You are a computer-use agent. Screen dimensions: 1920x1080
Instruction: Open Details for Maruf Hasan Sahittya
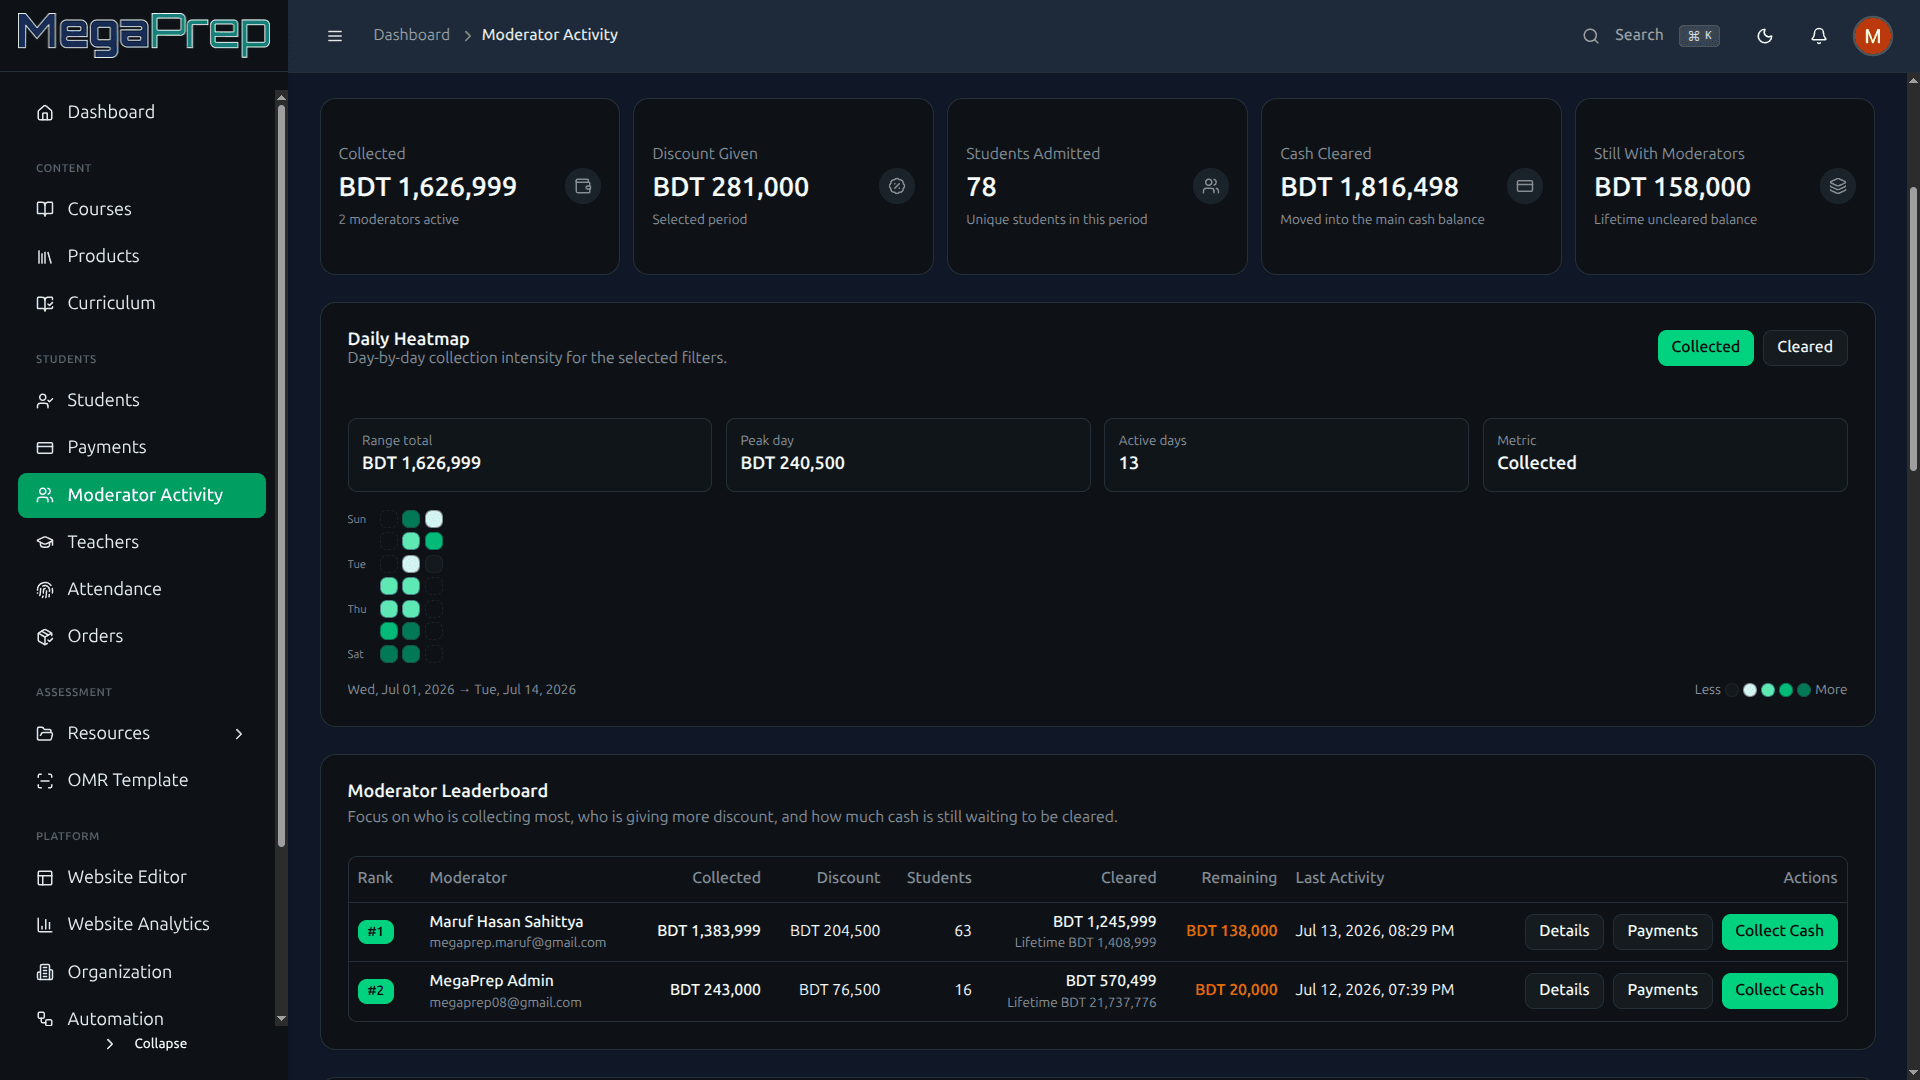pos(1564,932)
